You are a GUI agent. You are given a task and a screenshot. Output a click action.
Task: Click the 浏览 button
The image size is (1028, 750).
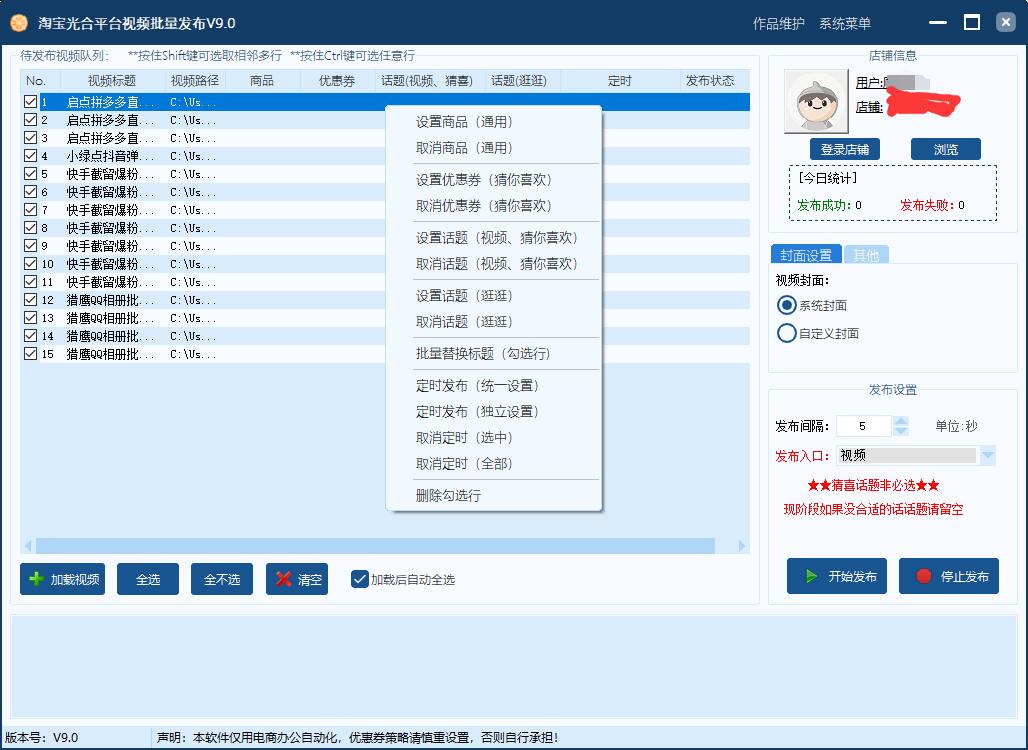point(945,149)
